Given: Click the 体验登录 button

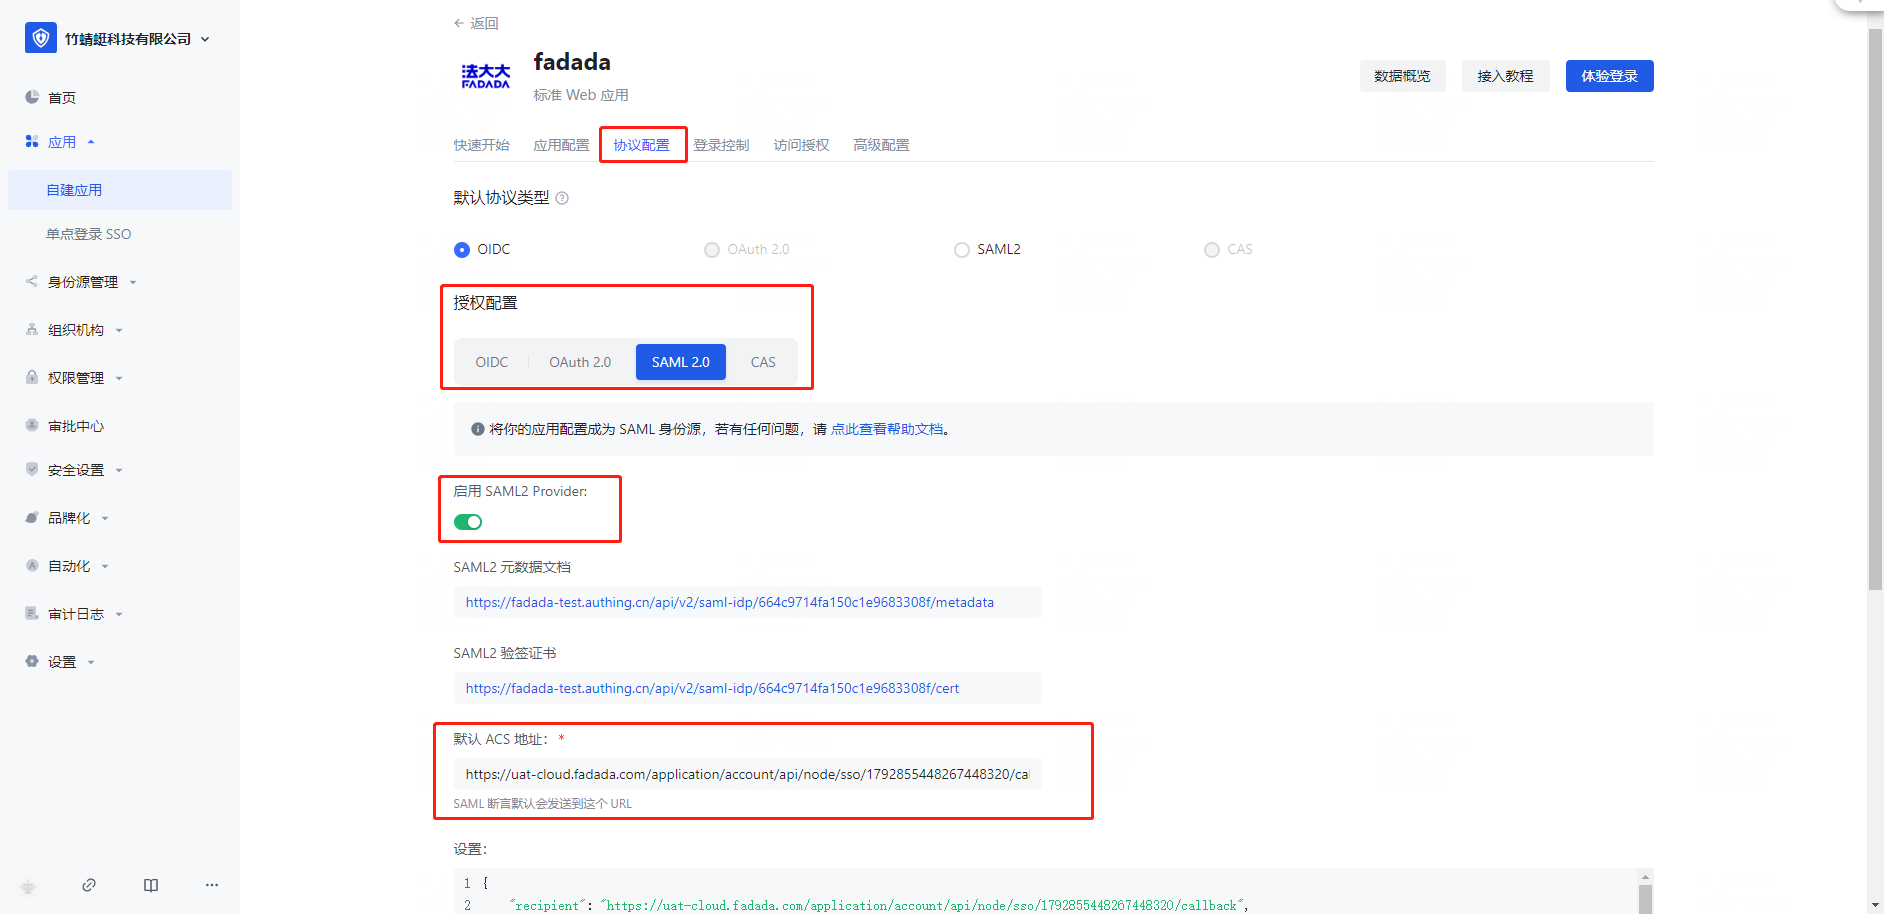Looking at the screenshot, I should 1609,76.
